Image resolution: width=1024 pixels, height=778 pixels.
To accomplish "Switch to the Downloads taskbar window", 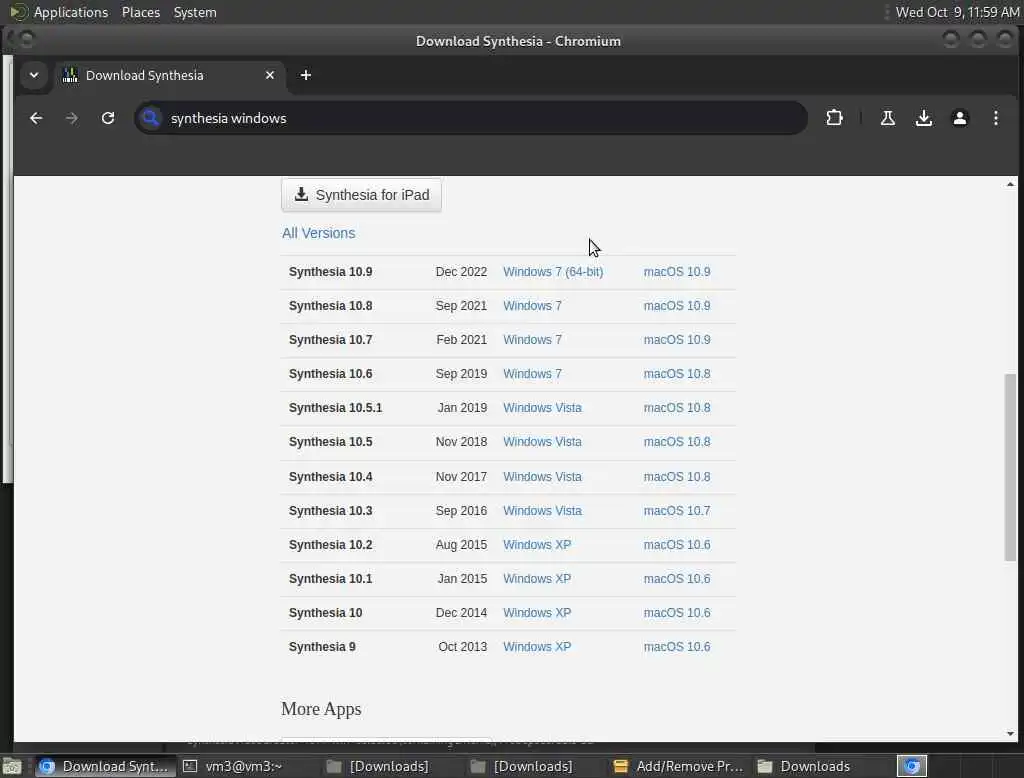I will point(805,766).
